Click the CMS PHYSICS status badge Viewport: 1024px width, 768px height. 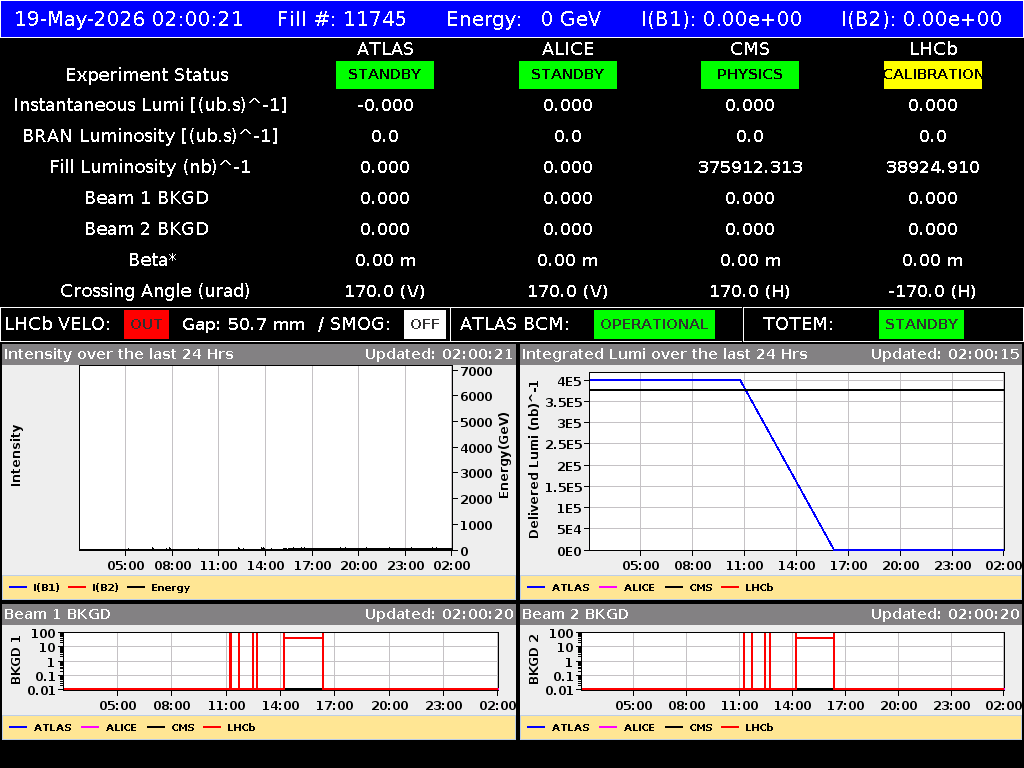(750, 74)
